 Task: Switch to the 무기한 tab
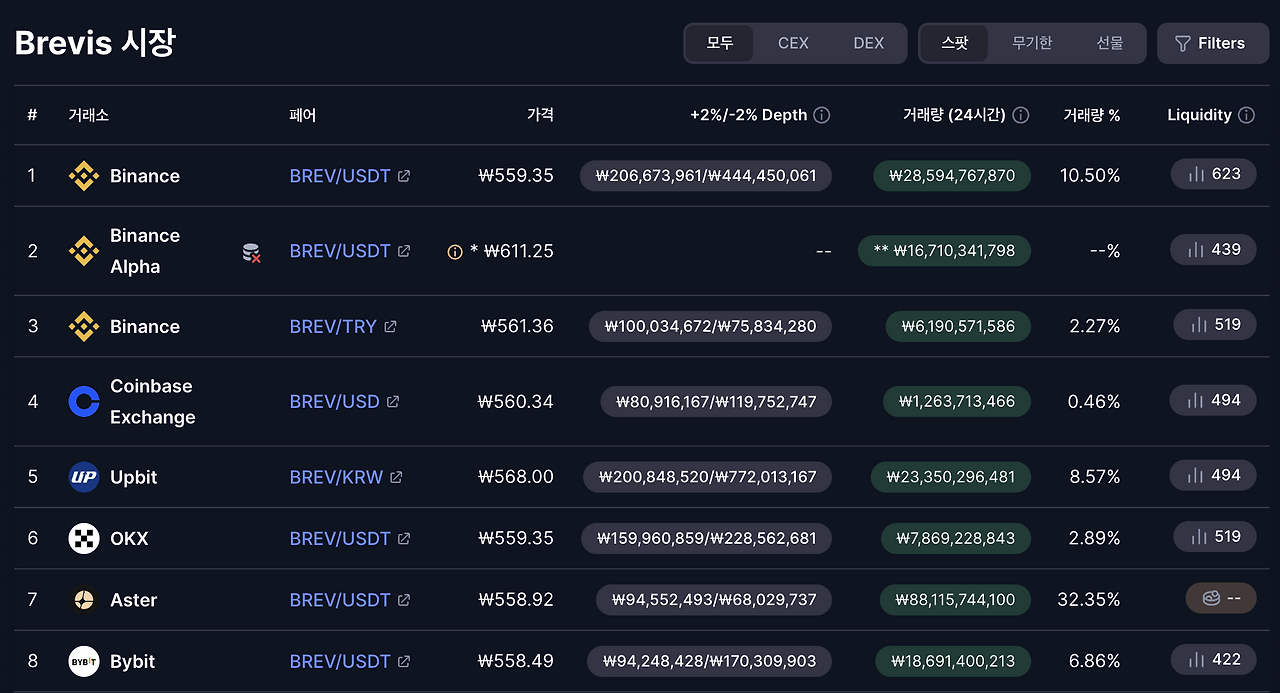(x=1031, y=43)
